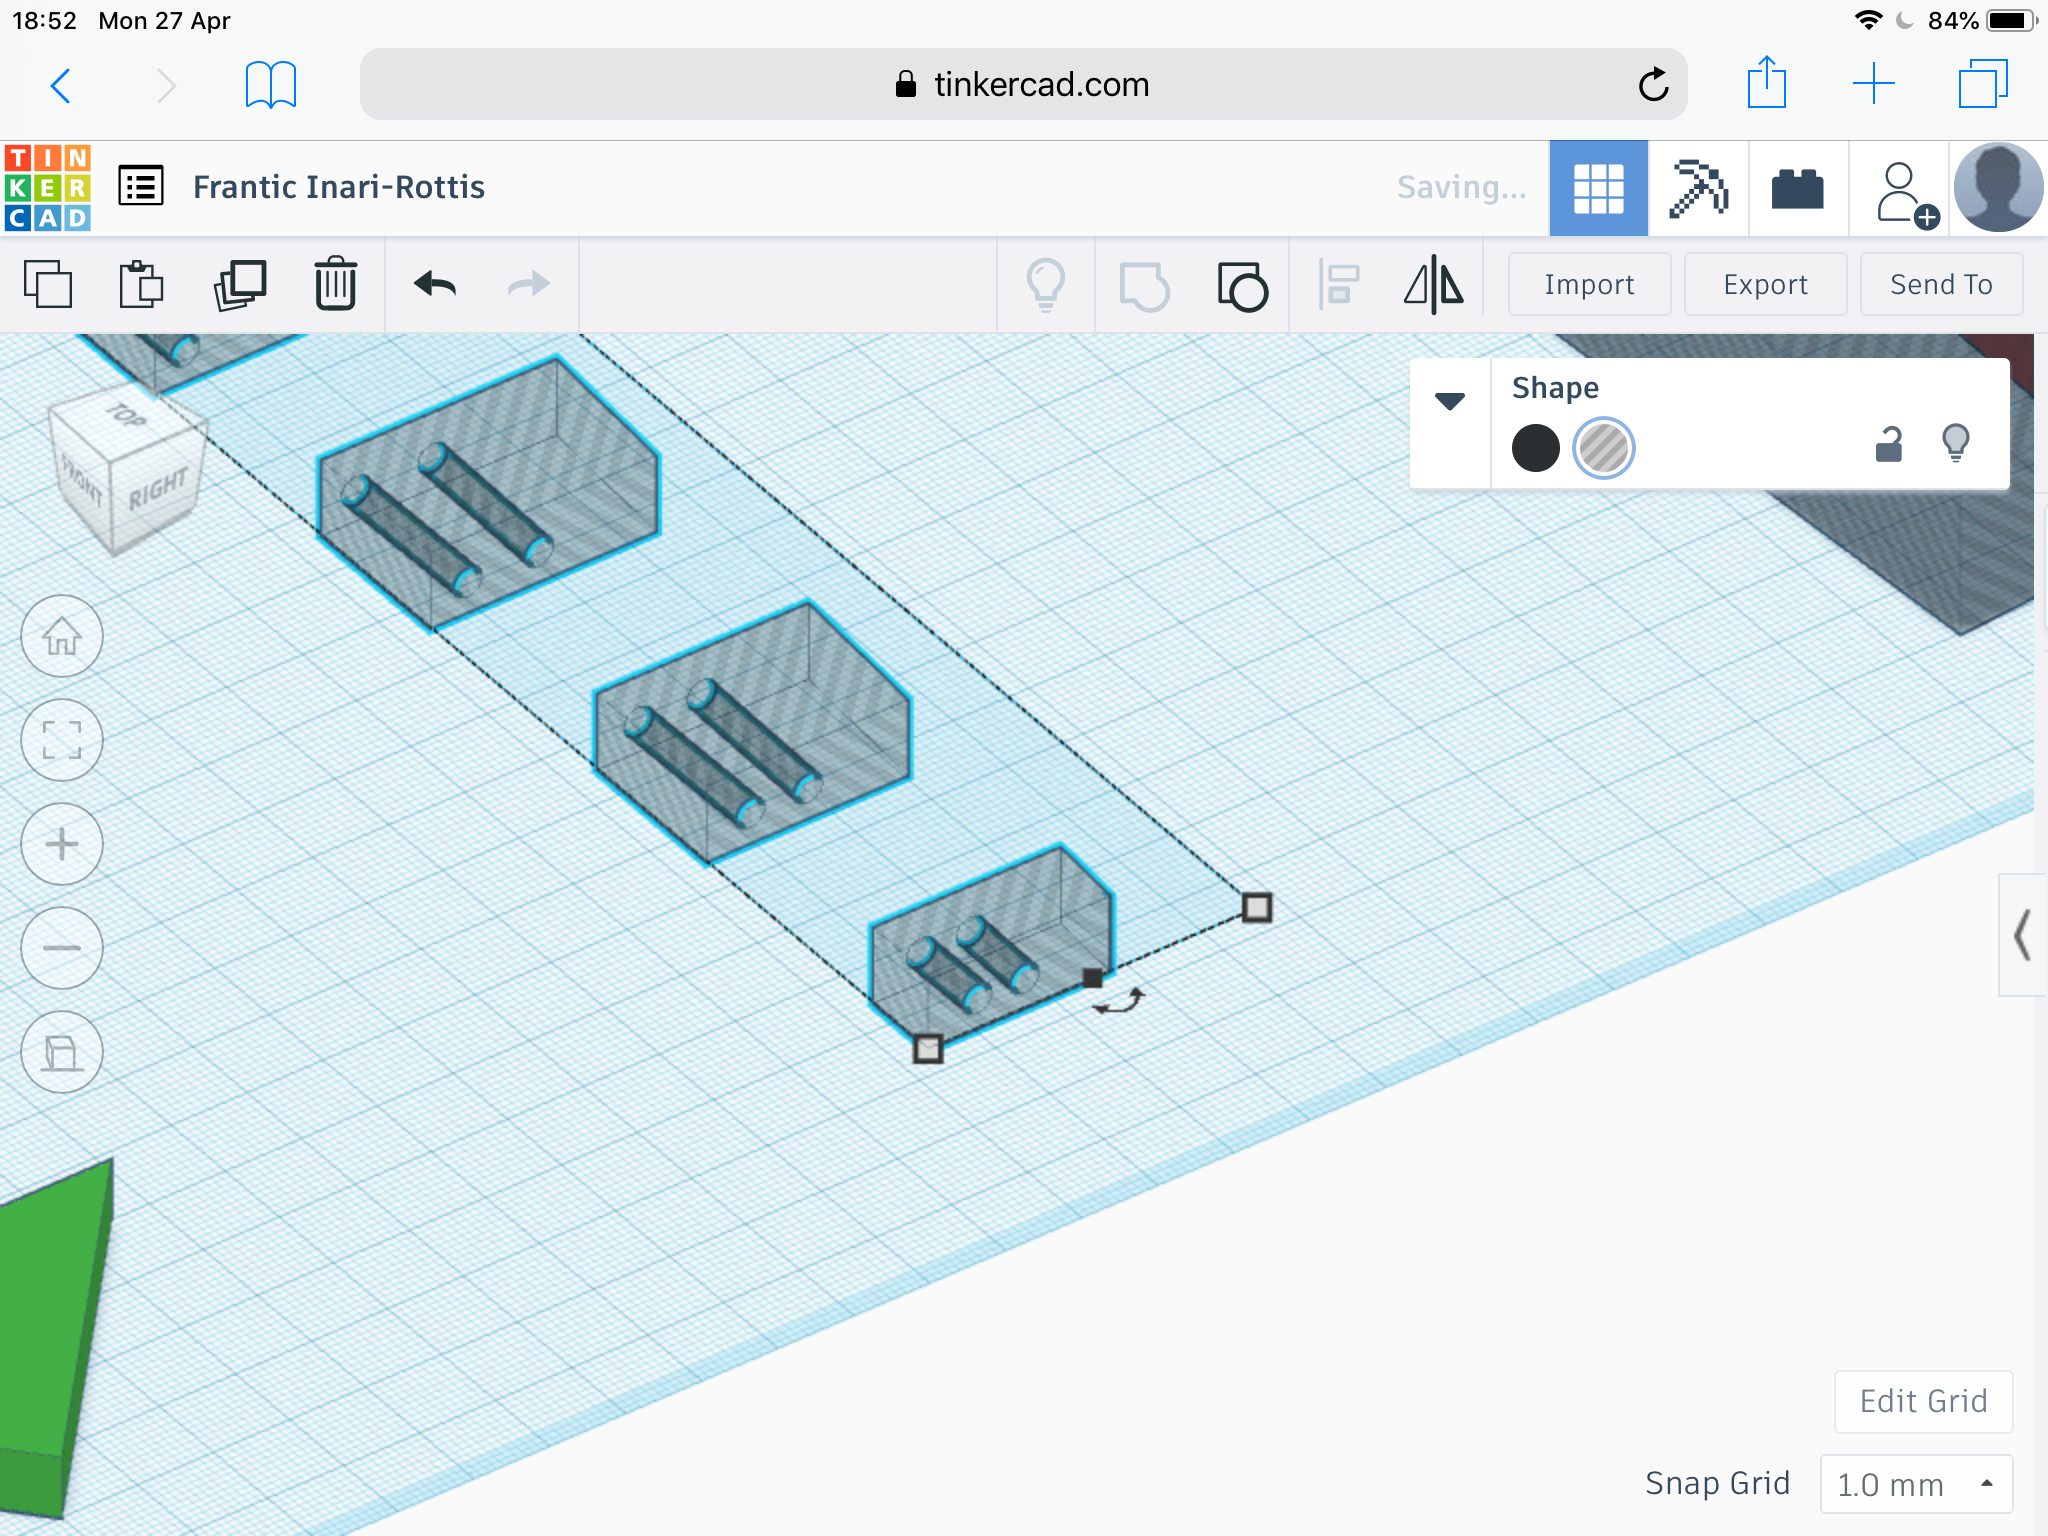The image size is (2048, 1536).
Task: Rename the design Frantic Inari-Rottis
Action: coord(338,188)
